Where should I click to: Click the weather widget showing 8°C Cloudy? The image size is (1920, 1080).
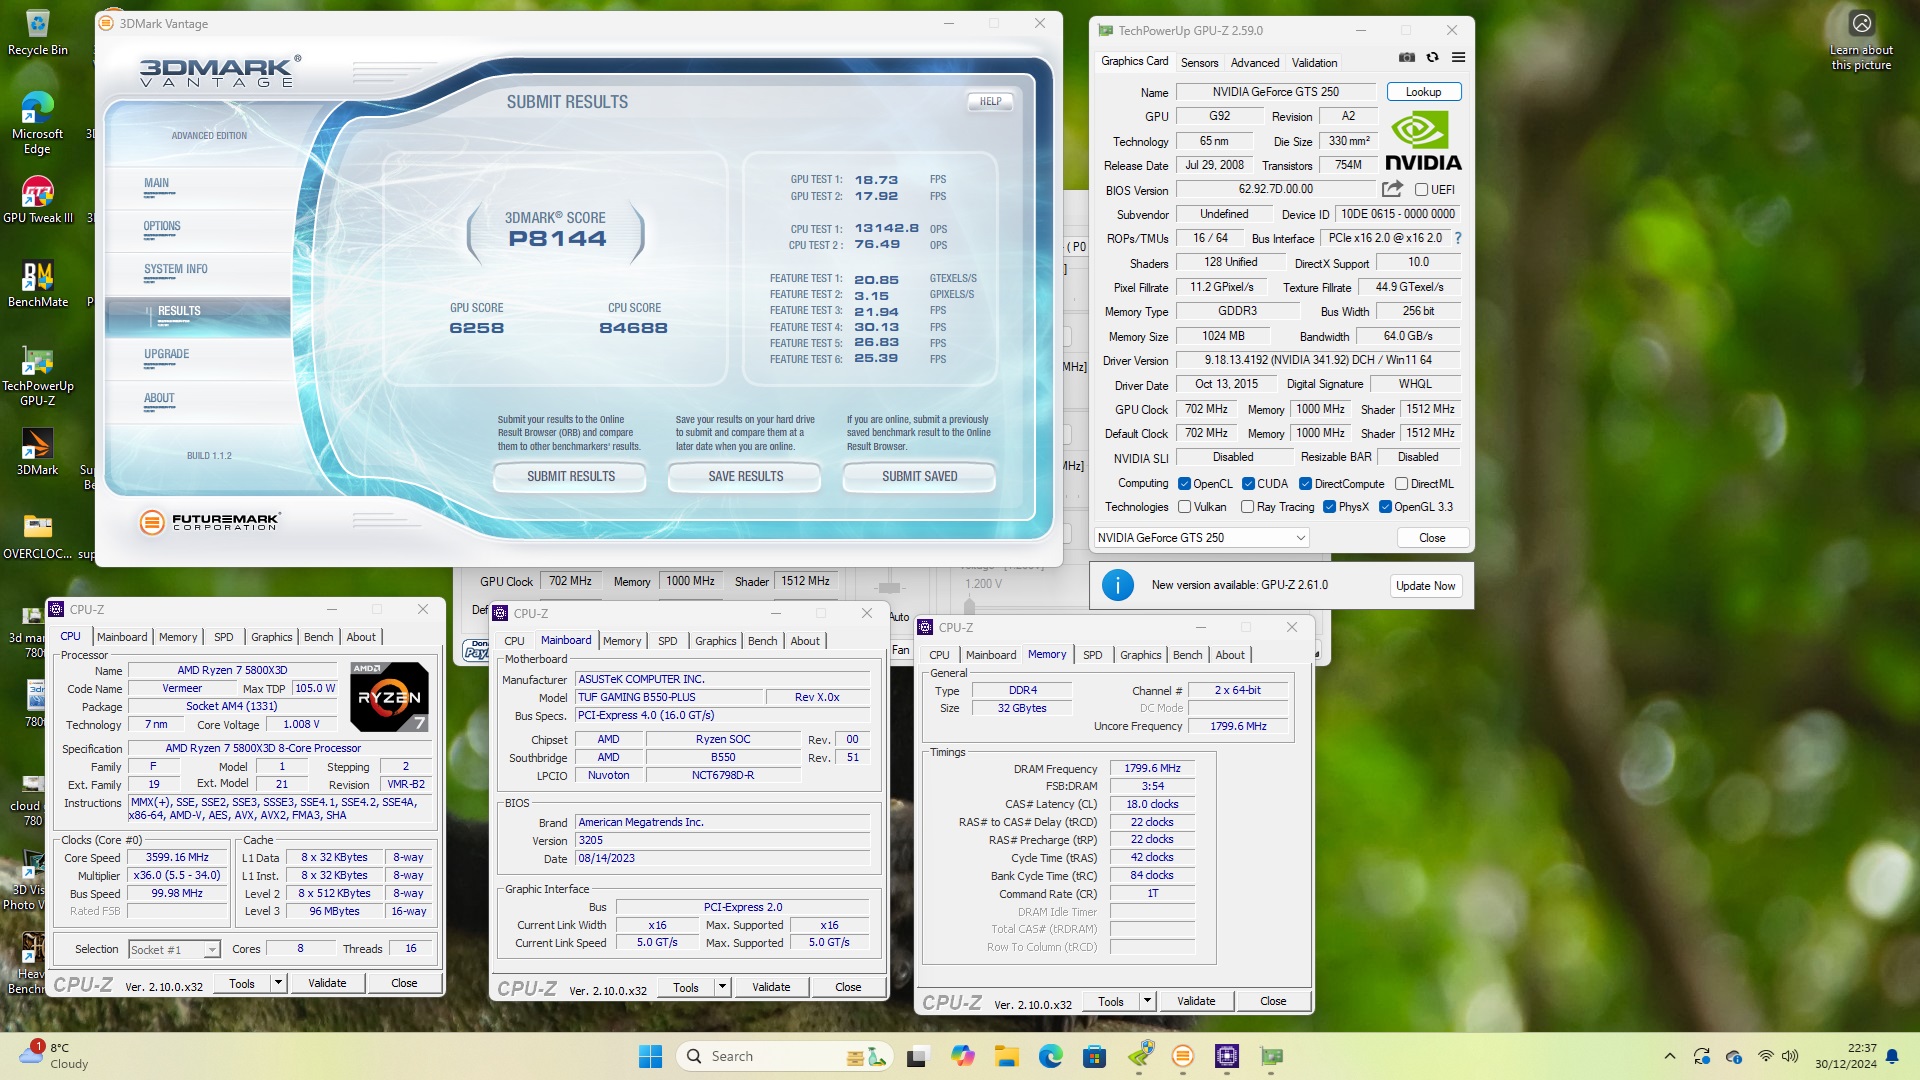coord(54,1056)
